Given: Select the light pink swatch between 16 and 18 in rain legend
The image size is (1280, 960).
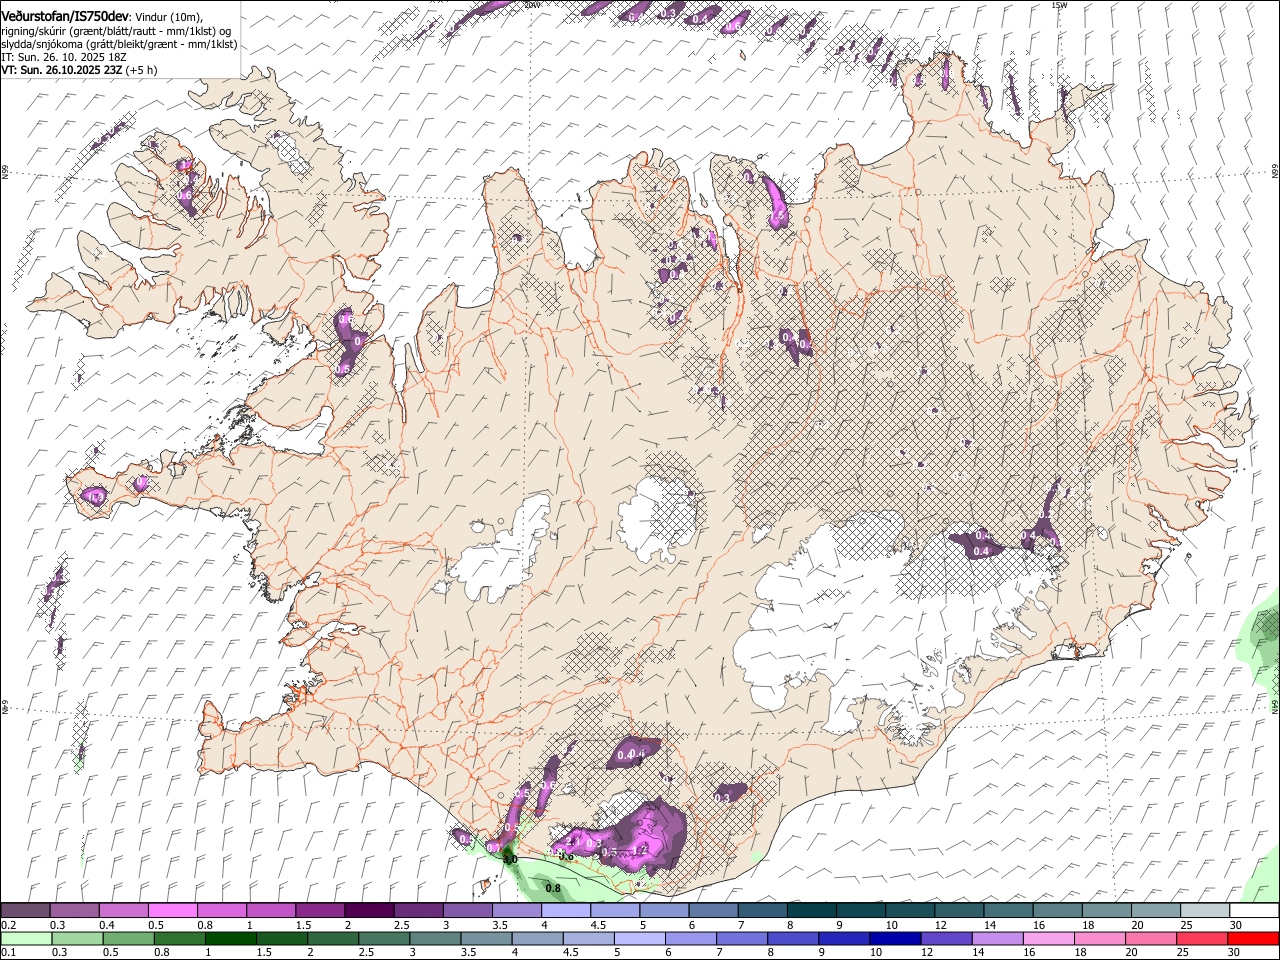Looking at the screenshot, I should [1047, 938].
